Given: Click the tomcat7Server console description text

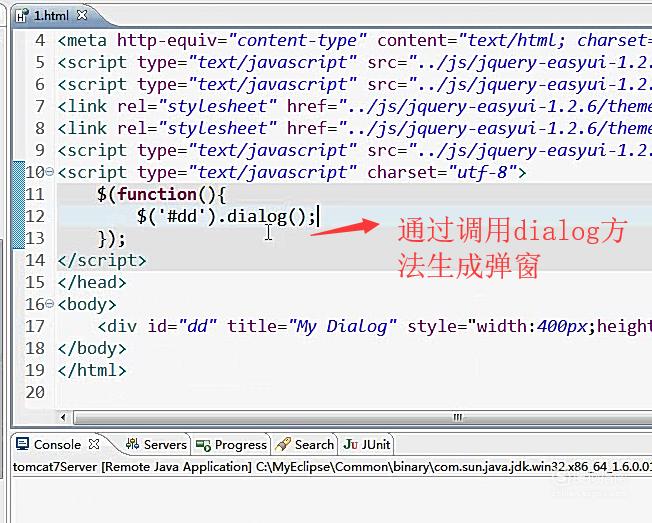Looking at the screenshot, I should pyautogui.click(x=332, y=467).
